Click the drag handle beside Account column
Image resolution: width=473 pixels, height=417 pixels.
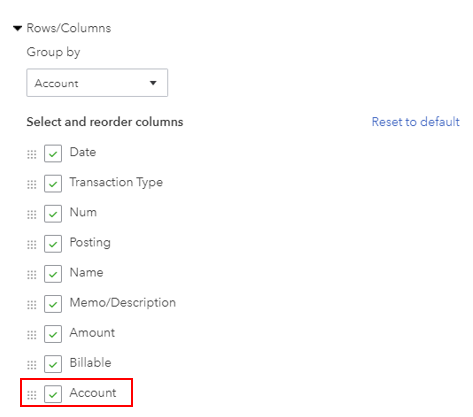[x=32, y=395]
